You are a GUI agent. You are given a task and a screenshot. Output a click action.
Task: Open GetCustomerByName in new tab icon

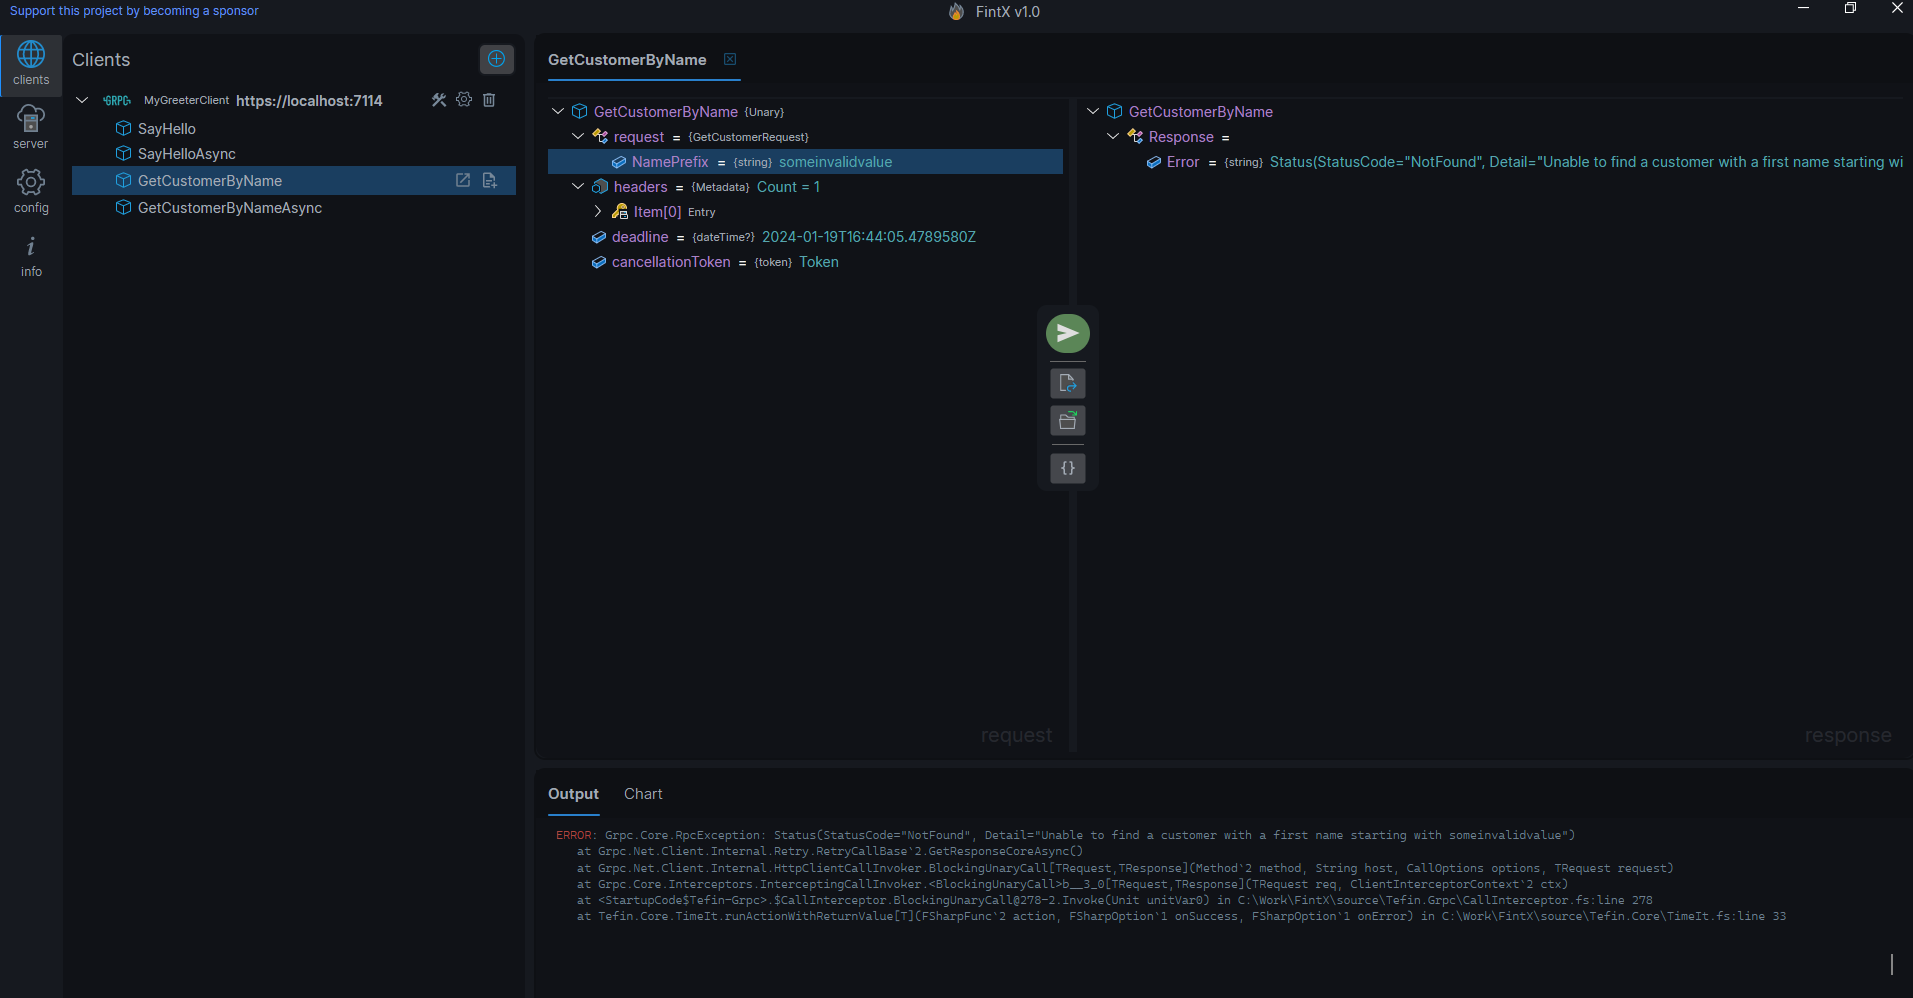(463, 180)
